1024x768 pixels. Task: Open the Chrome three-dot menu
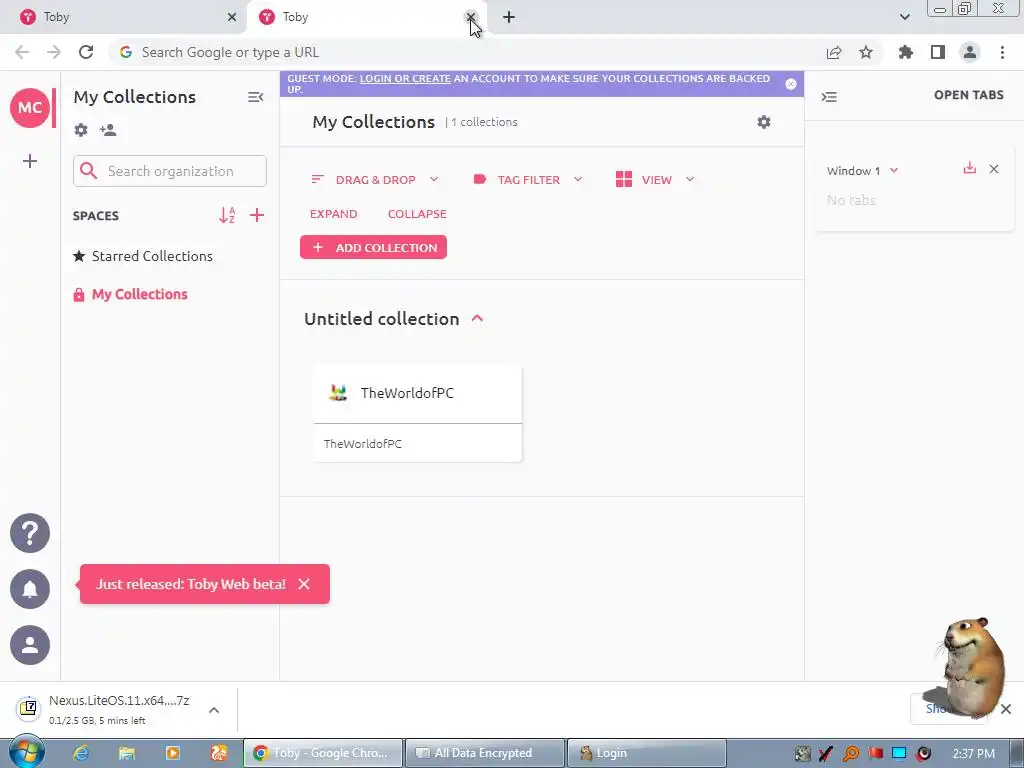[x=1002, y=52]
